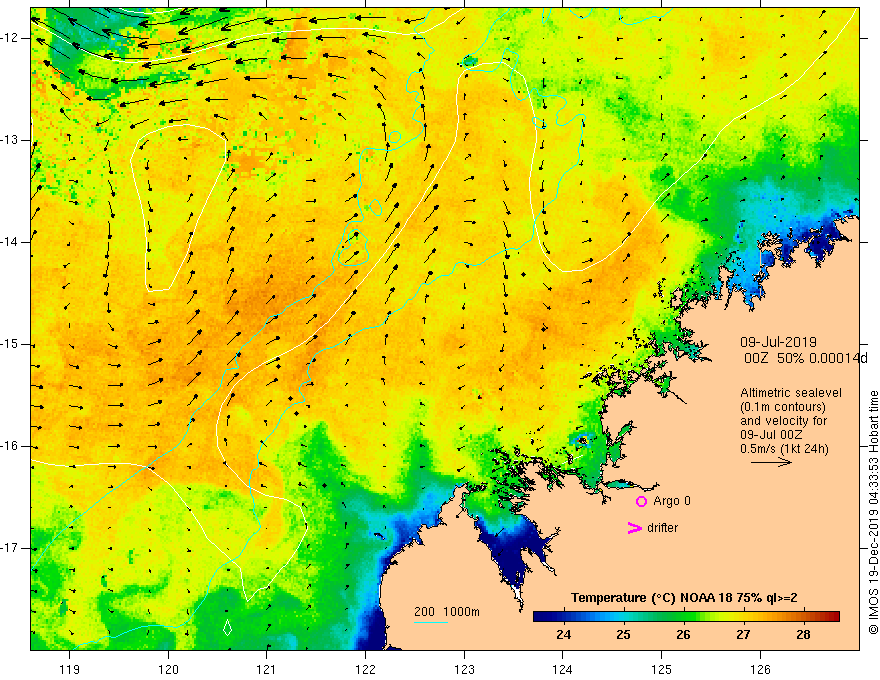Click the latitude axis label -13

tap(11, 140)
